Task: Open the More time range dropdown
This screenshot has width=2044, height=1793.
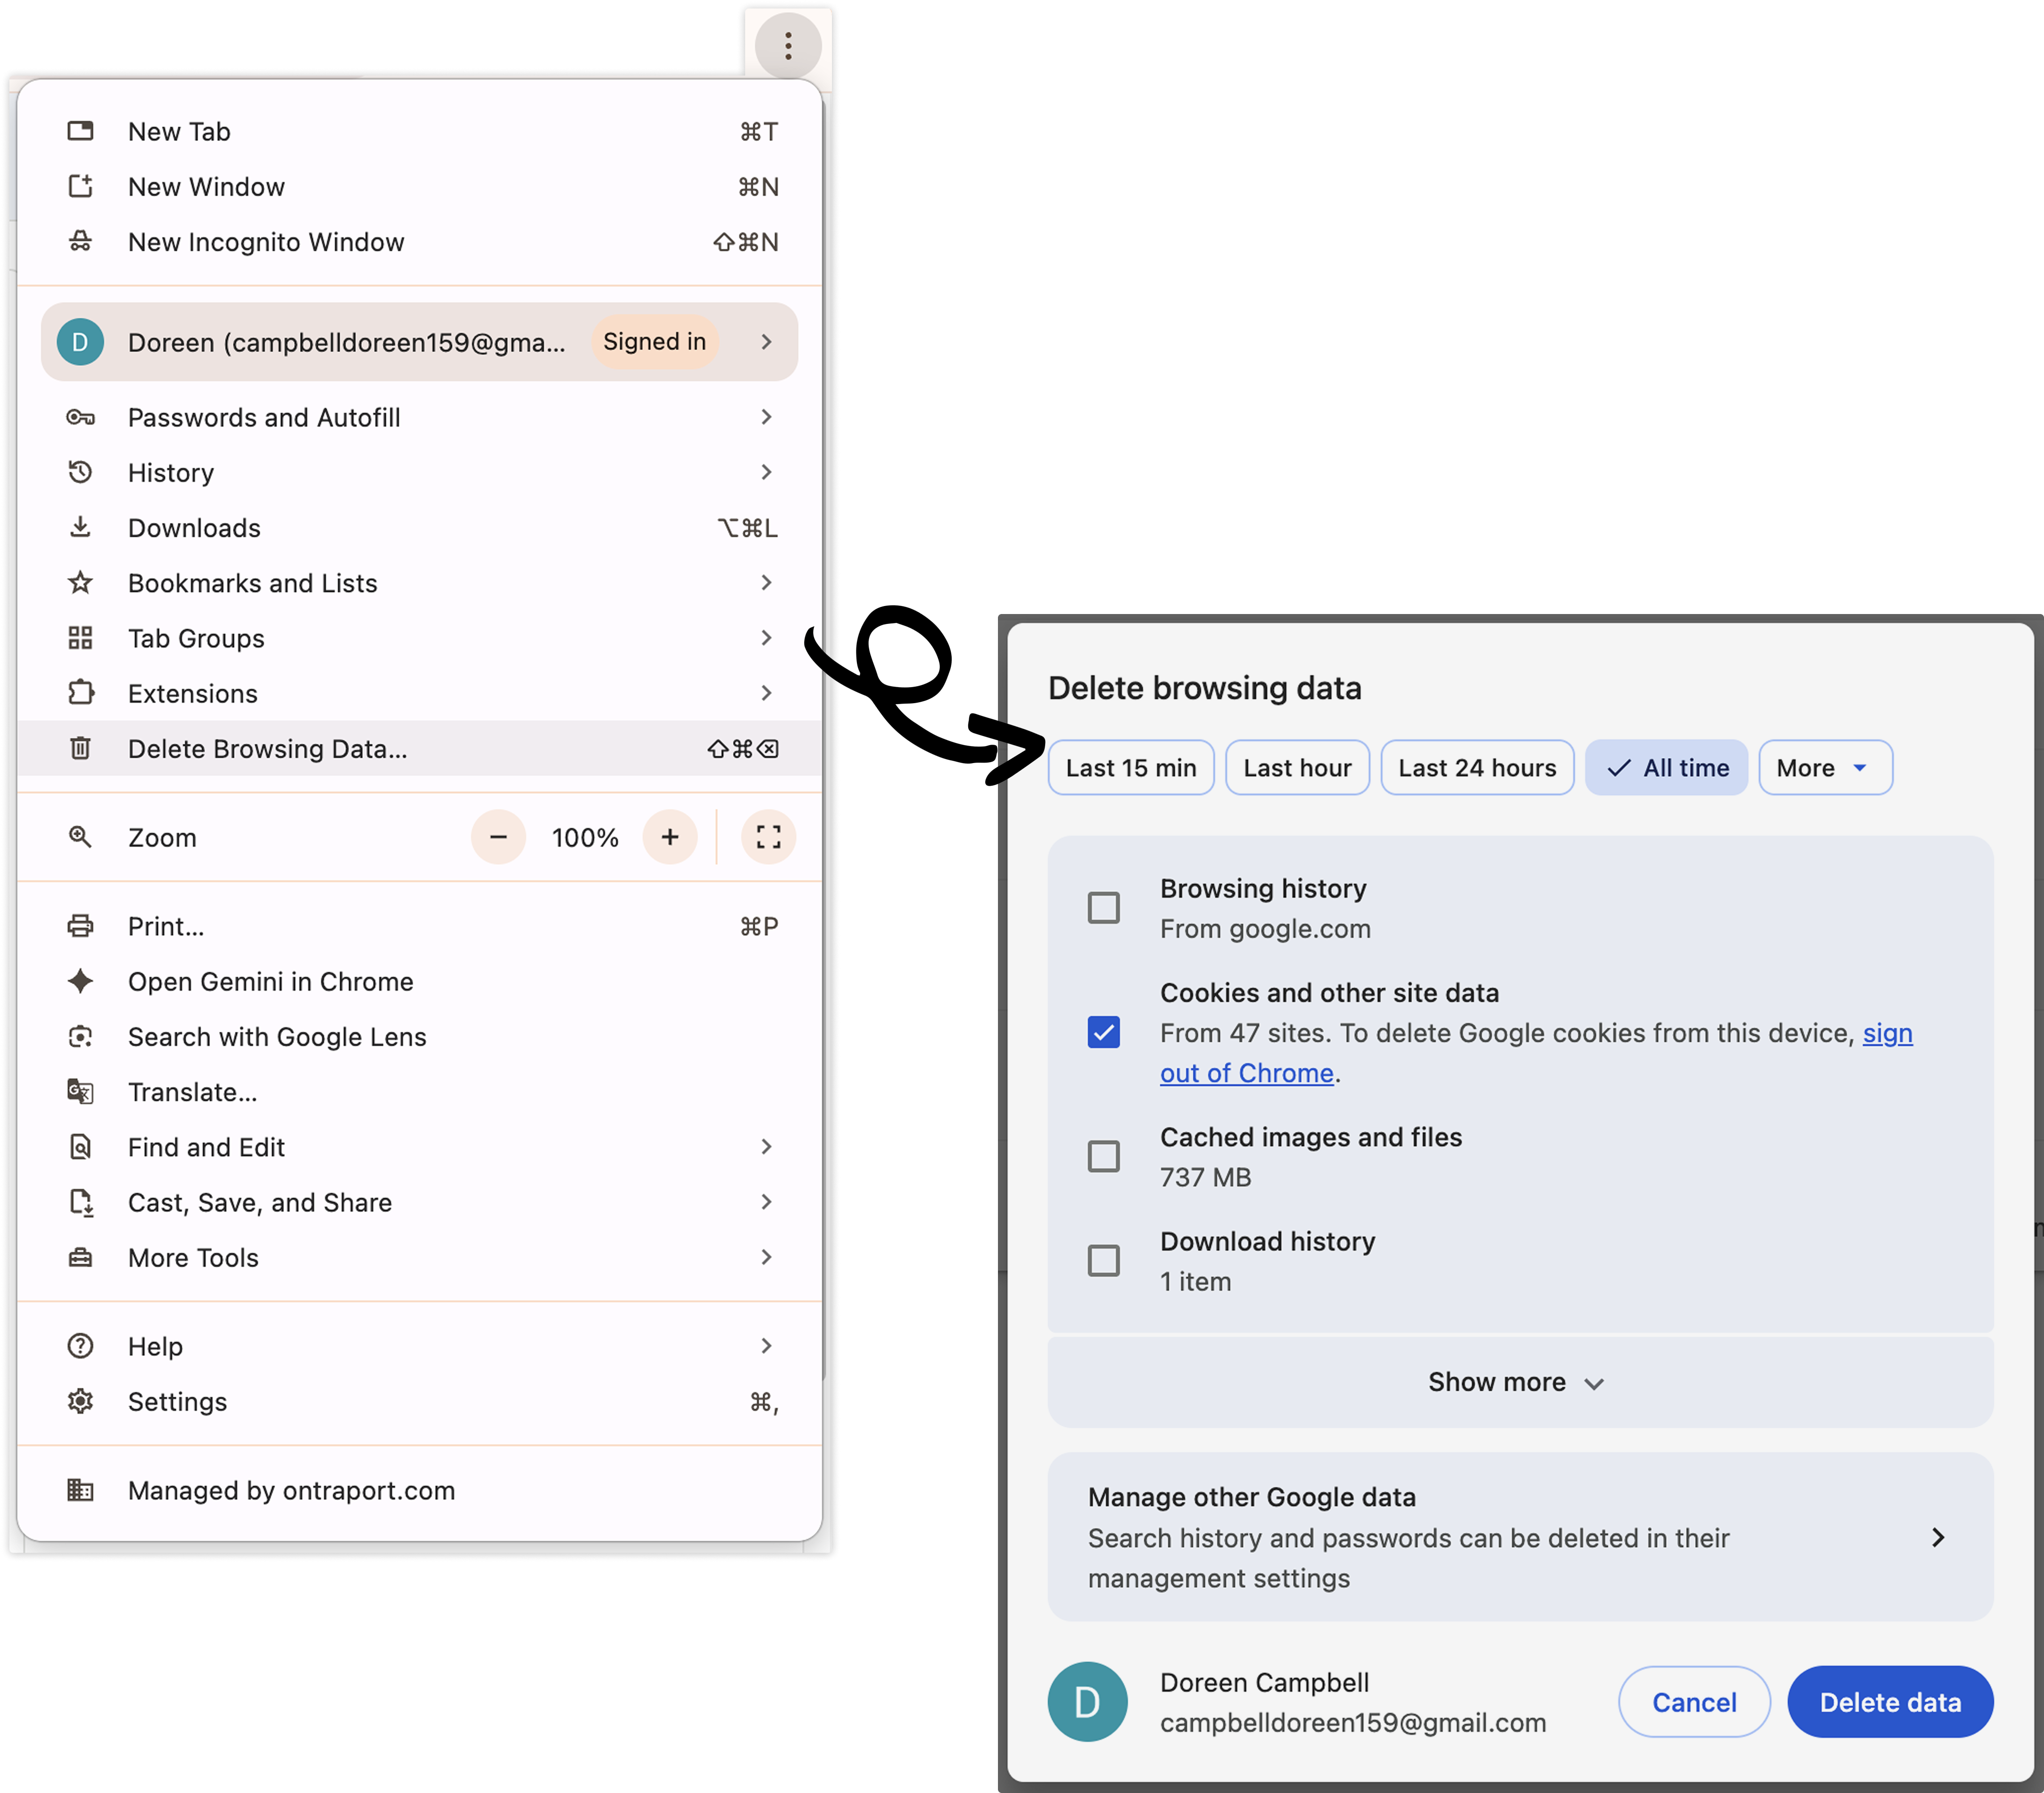Action: (x=1824, y=768)
